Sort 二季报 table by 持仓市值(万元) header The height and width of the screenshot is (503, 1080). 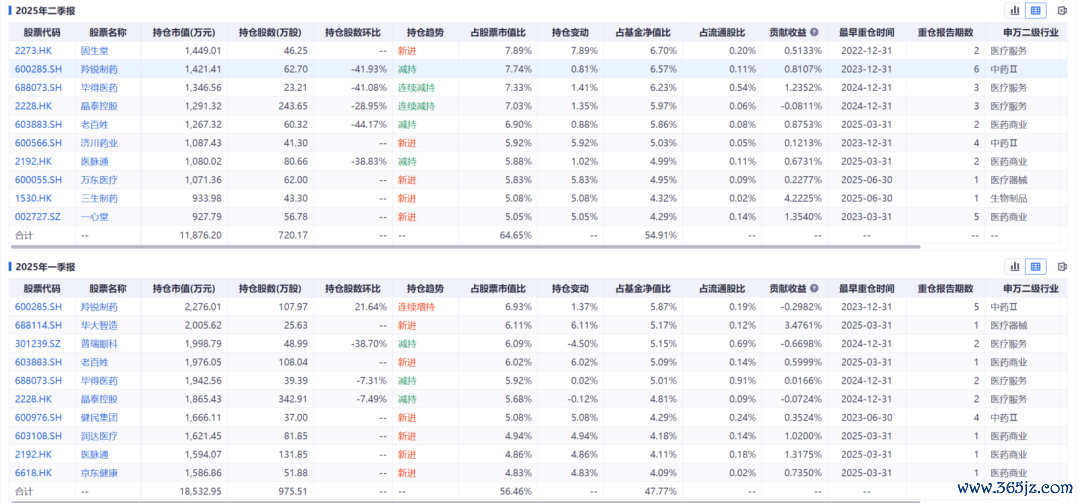[183, 32]
